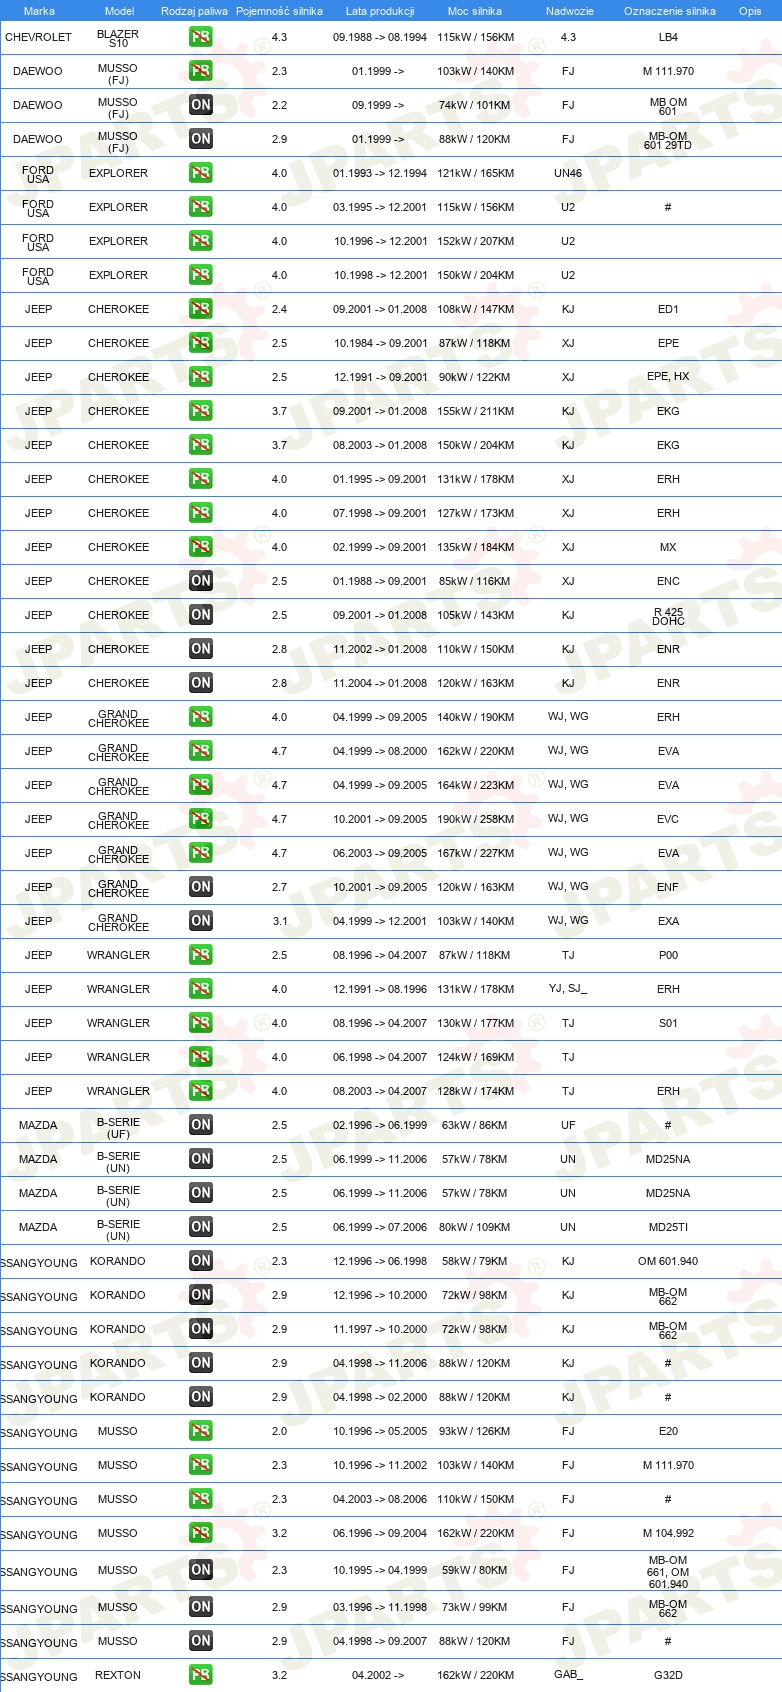Select the YJ, SJ_ body code cell
Image resolution: width=782 pixels, height=1692 pixels.
tap(568, 989)
